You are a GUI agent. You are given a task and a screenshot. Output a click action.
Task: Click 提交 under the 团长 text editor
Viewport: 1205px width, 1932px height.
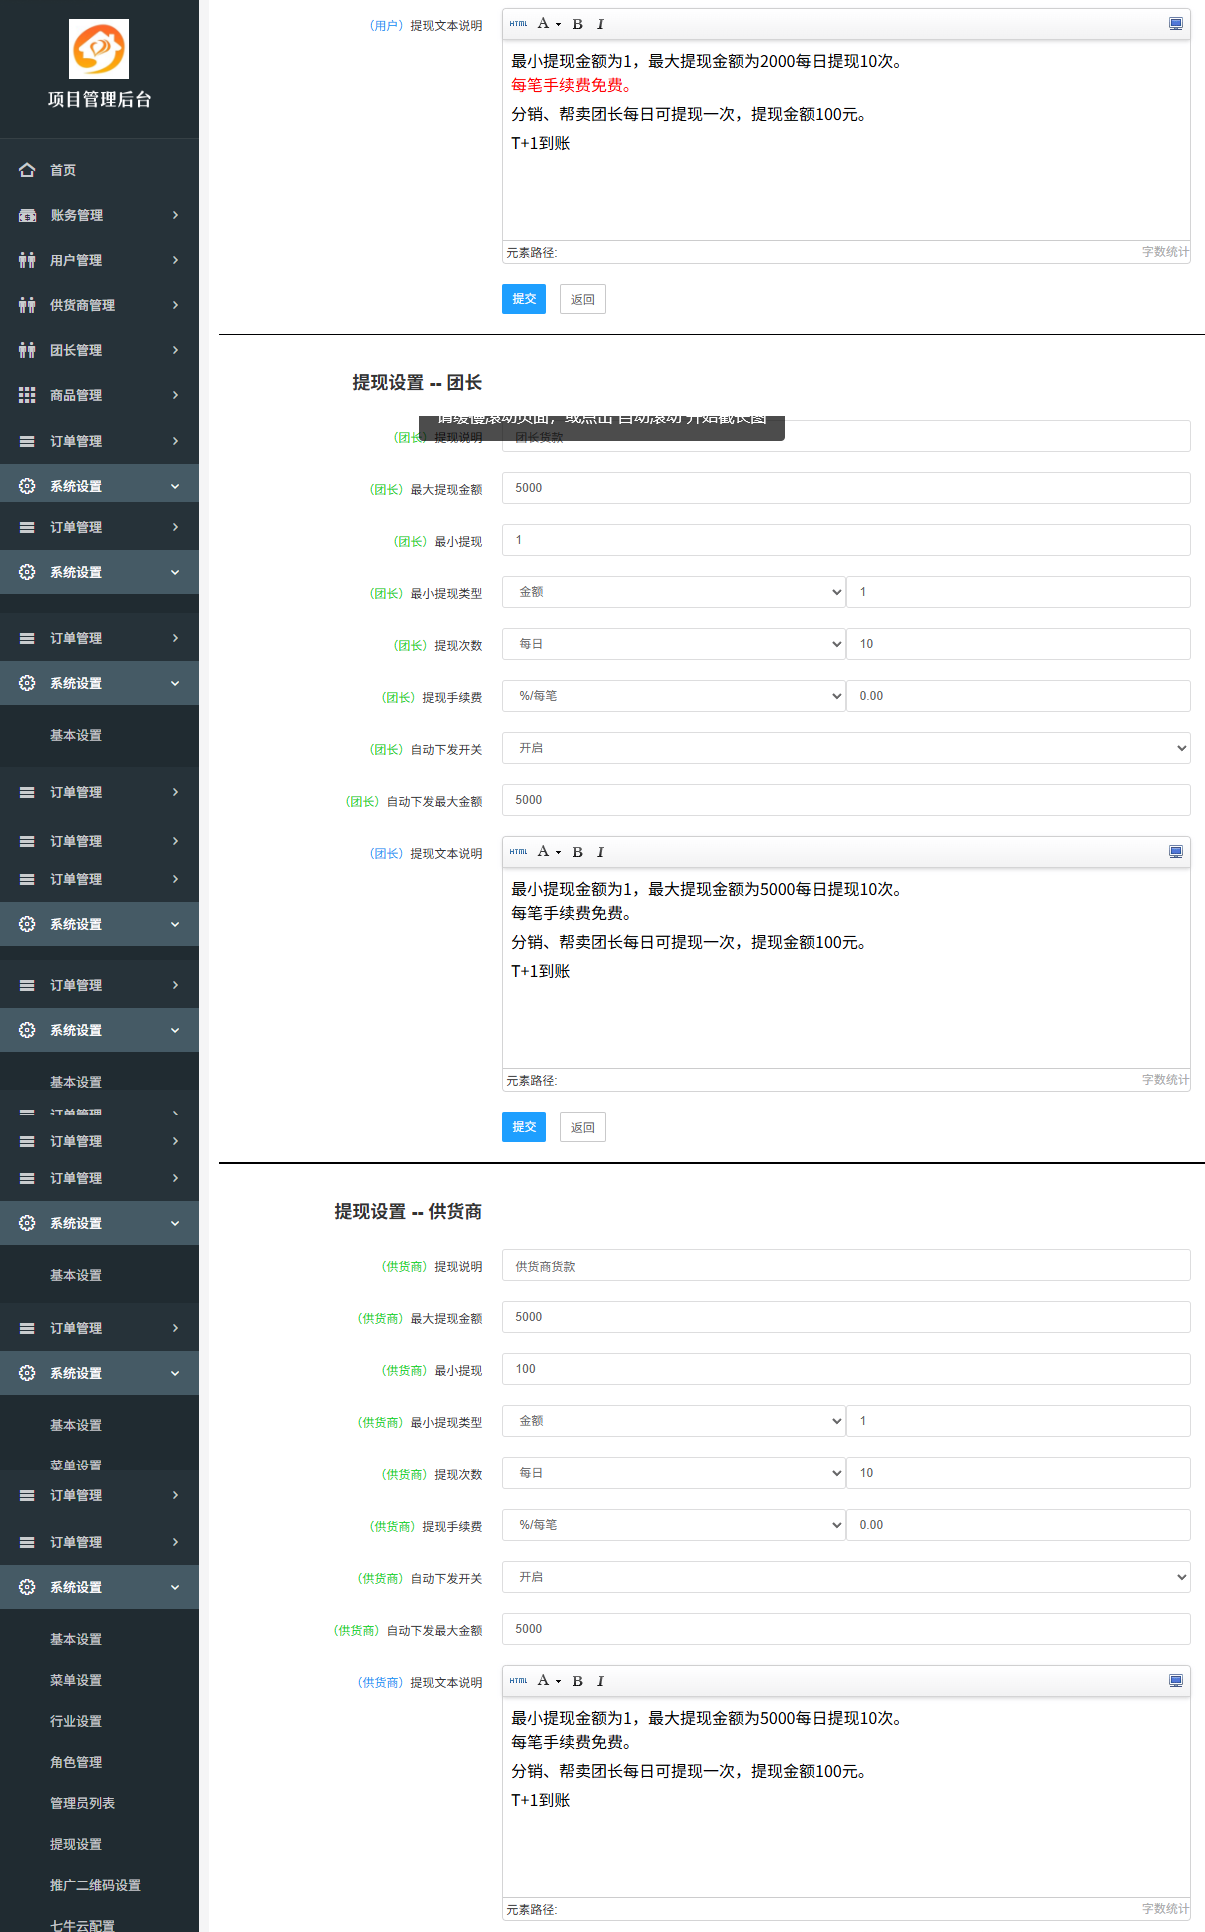click(x=524, y=1127)
